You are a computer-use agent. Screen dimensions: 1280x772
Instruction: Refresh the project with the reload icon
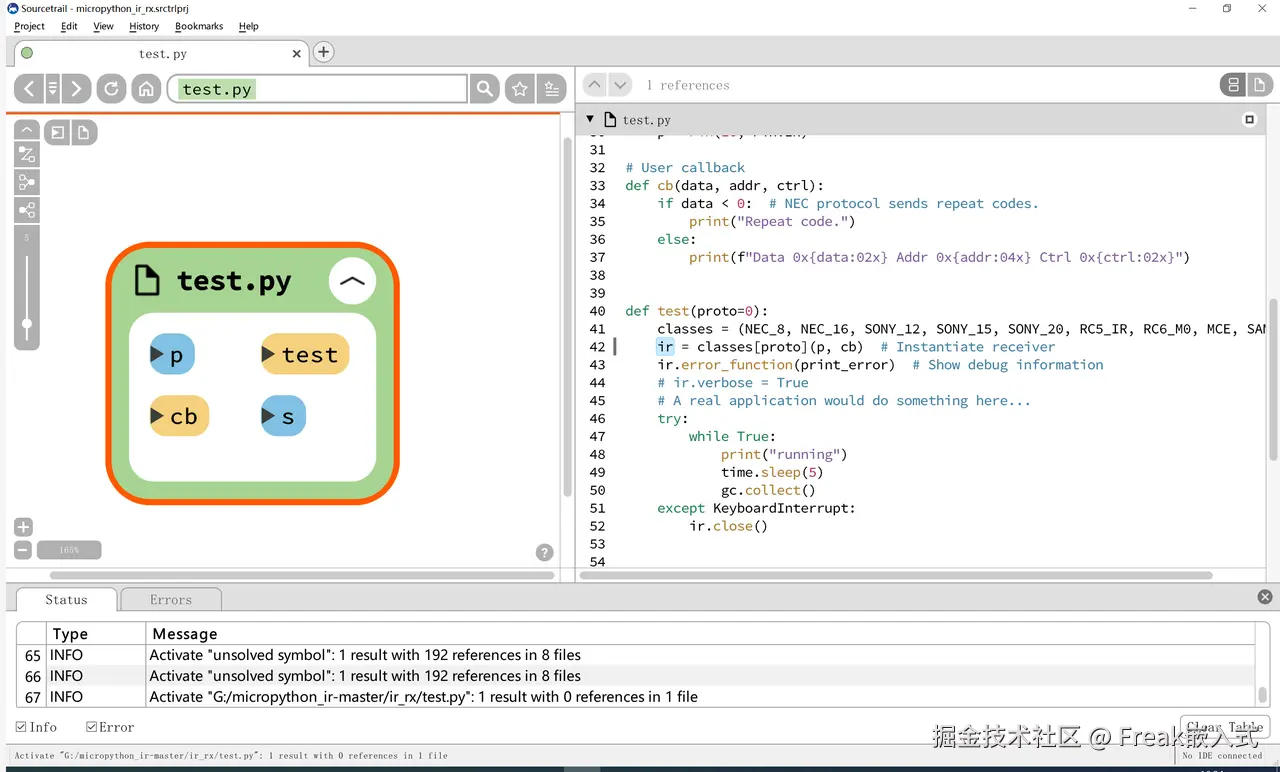[111, 89]
